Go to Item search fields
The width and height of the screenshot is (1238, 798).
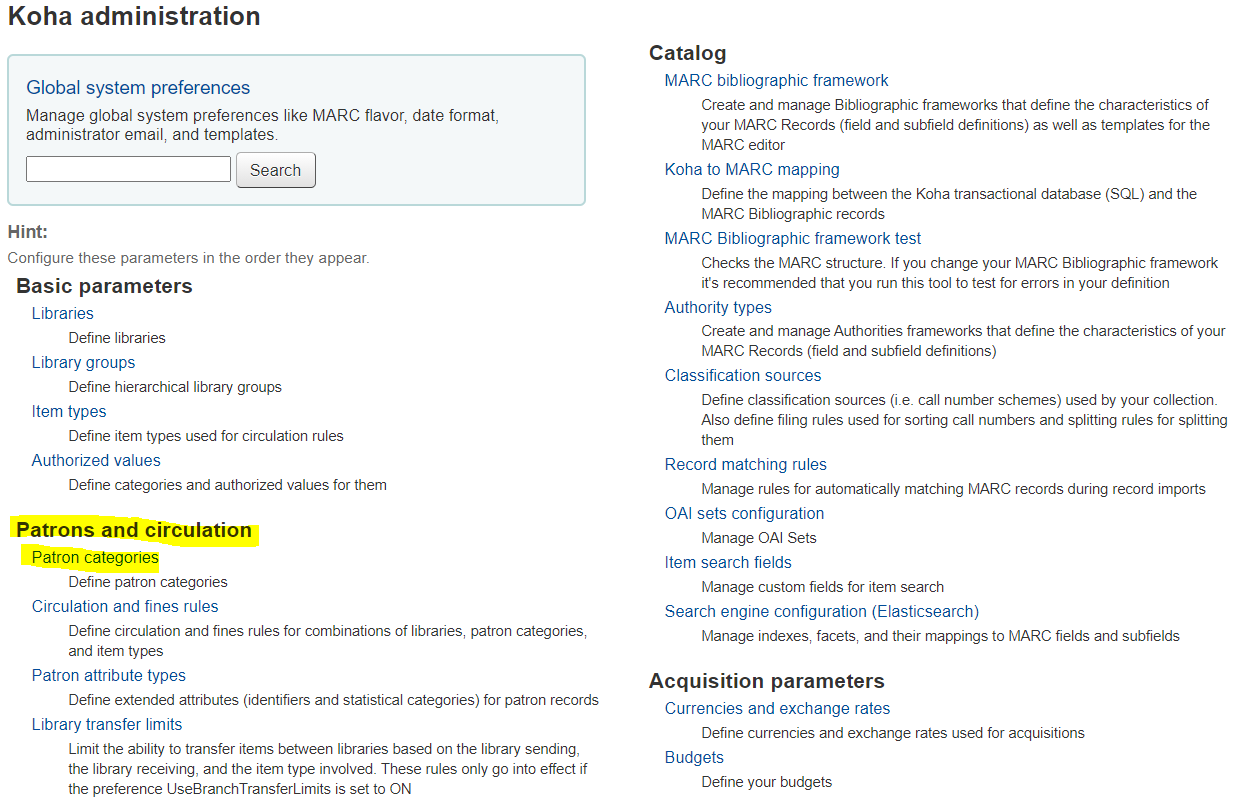[x=728, y=562]
